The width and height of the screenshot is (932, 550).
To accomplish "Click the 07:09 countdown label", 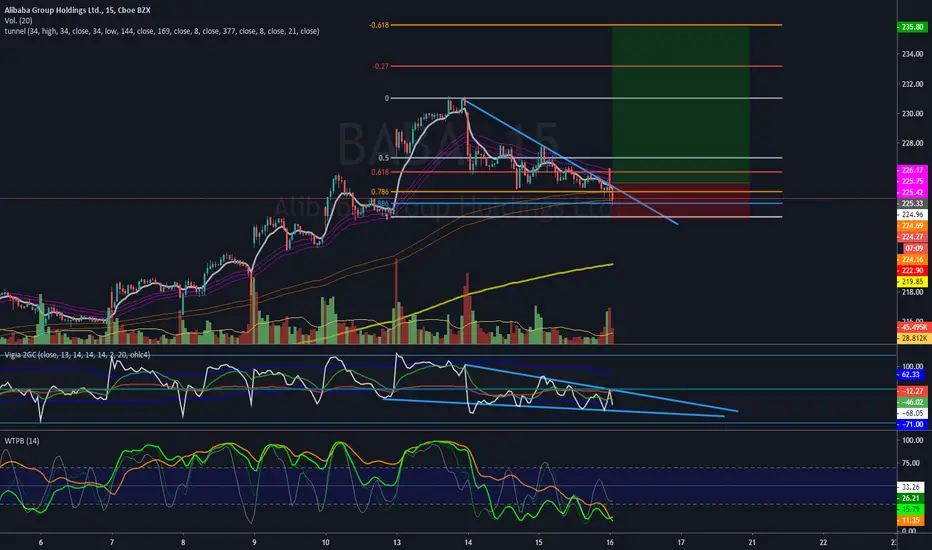I will [x=914, y=248].
